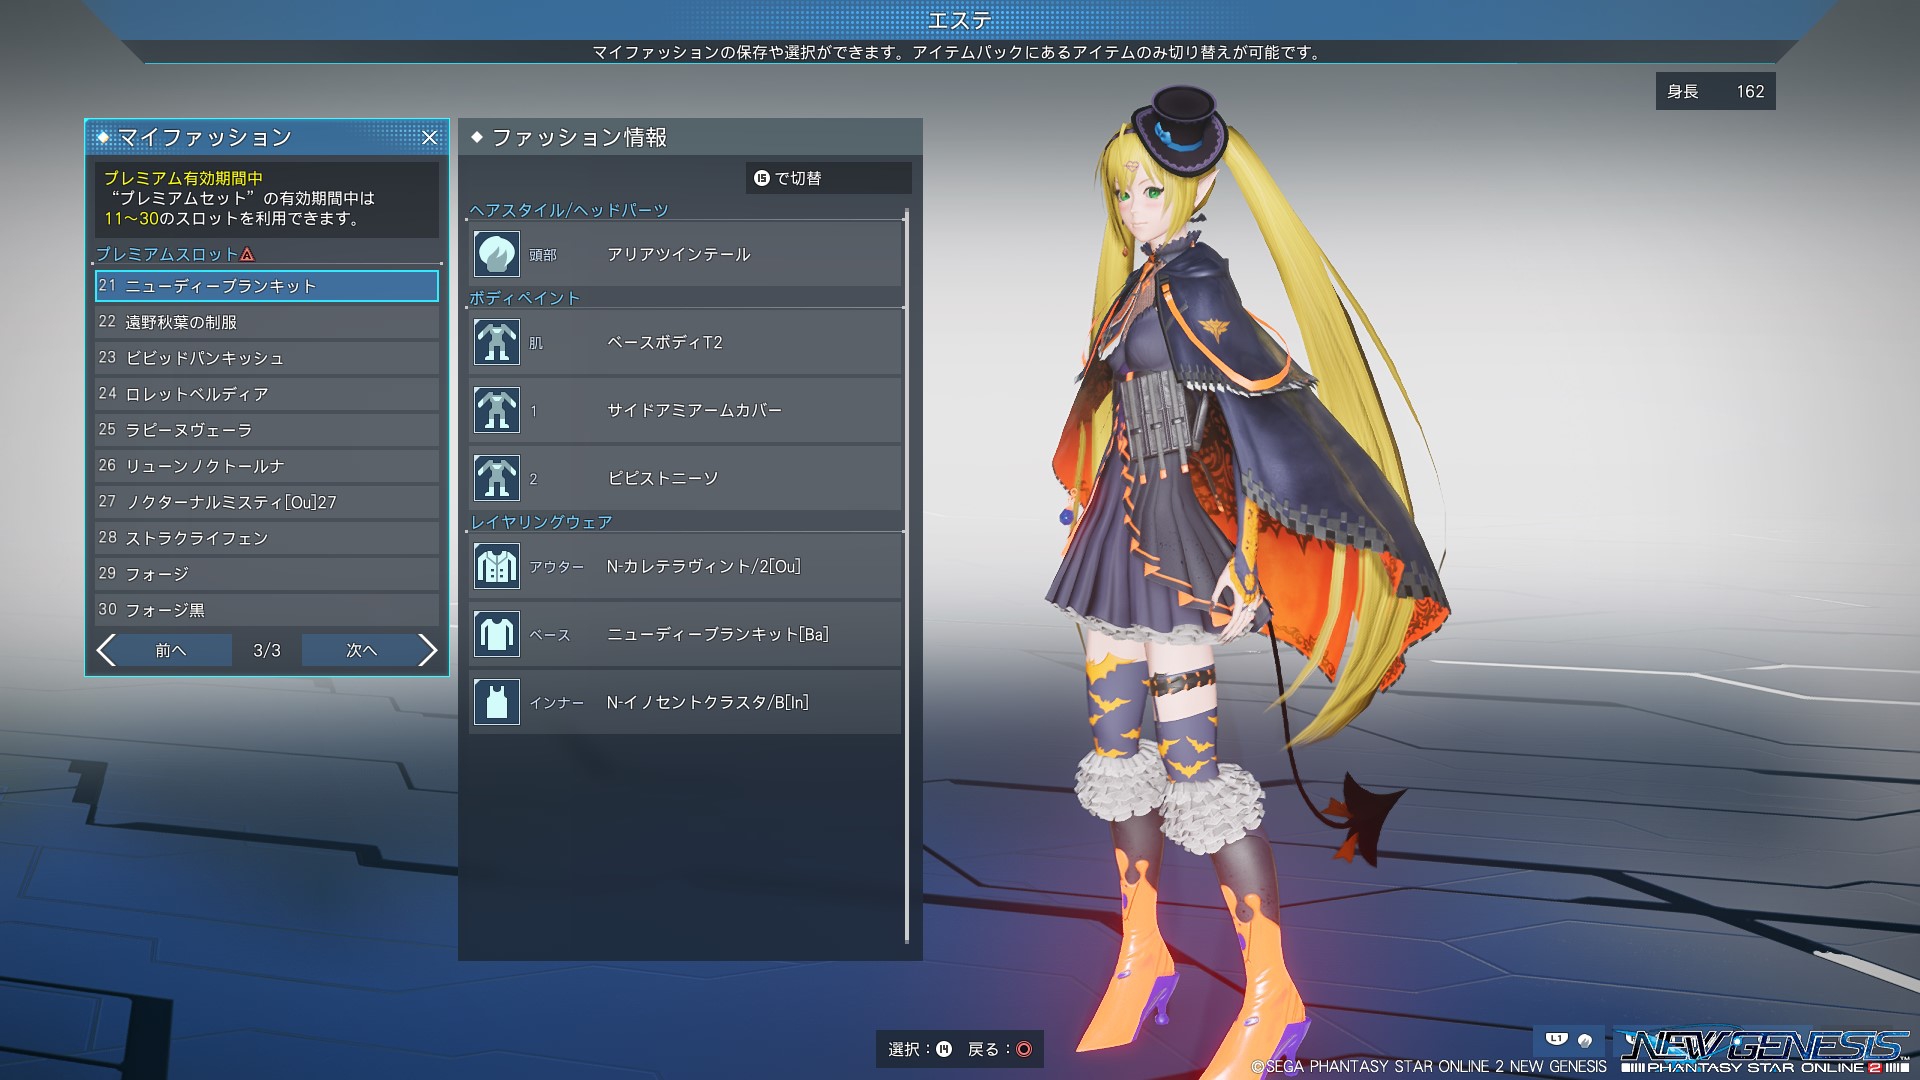Click the で切替 switch button
The width and height of the screenshot is (1920, 1080).
[829, 178]
